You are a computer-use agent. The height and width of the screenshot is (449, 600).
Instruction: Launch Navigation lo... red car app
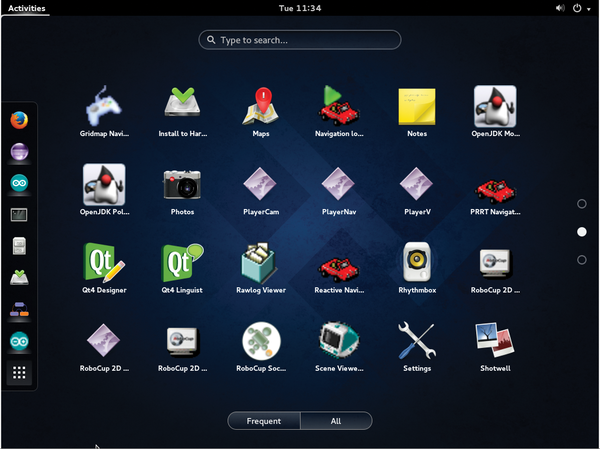point(339,111)
